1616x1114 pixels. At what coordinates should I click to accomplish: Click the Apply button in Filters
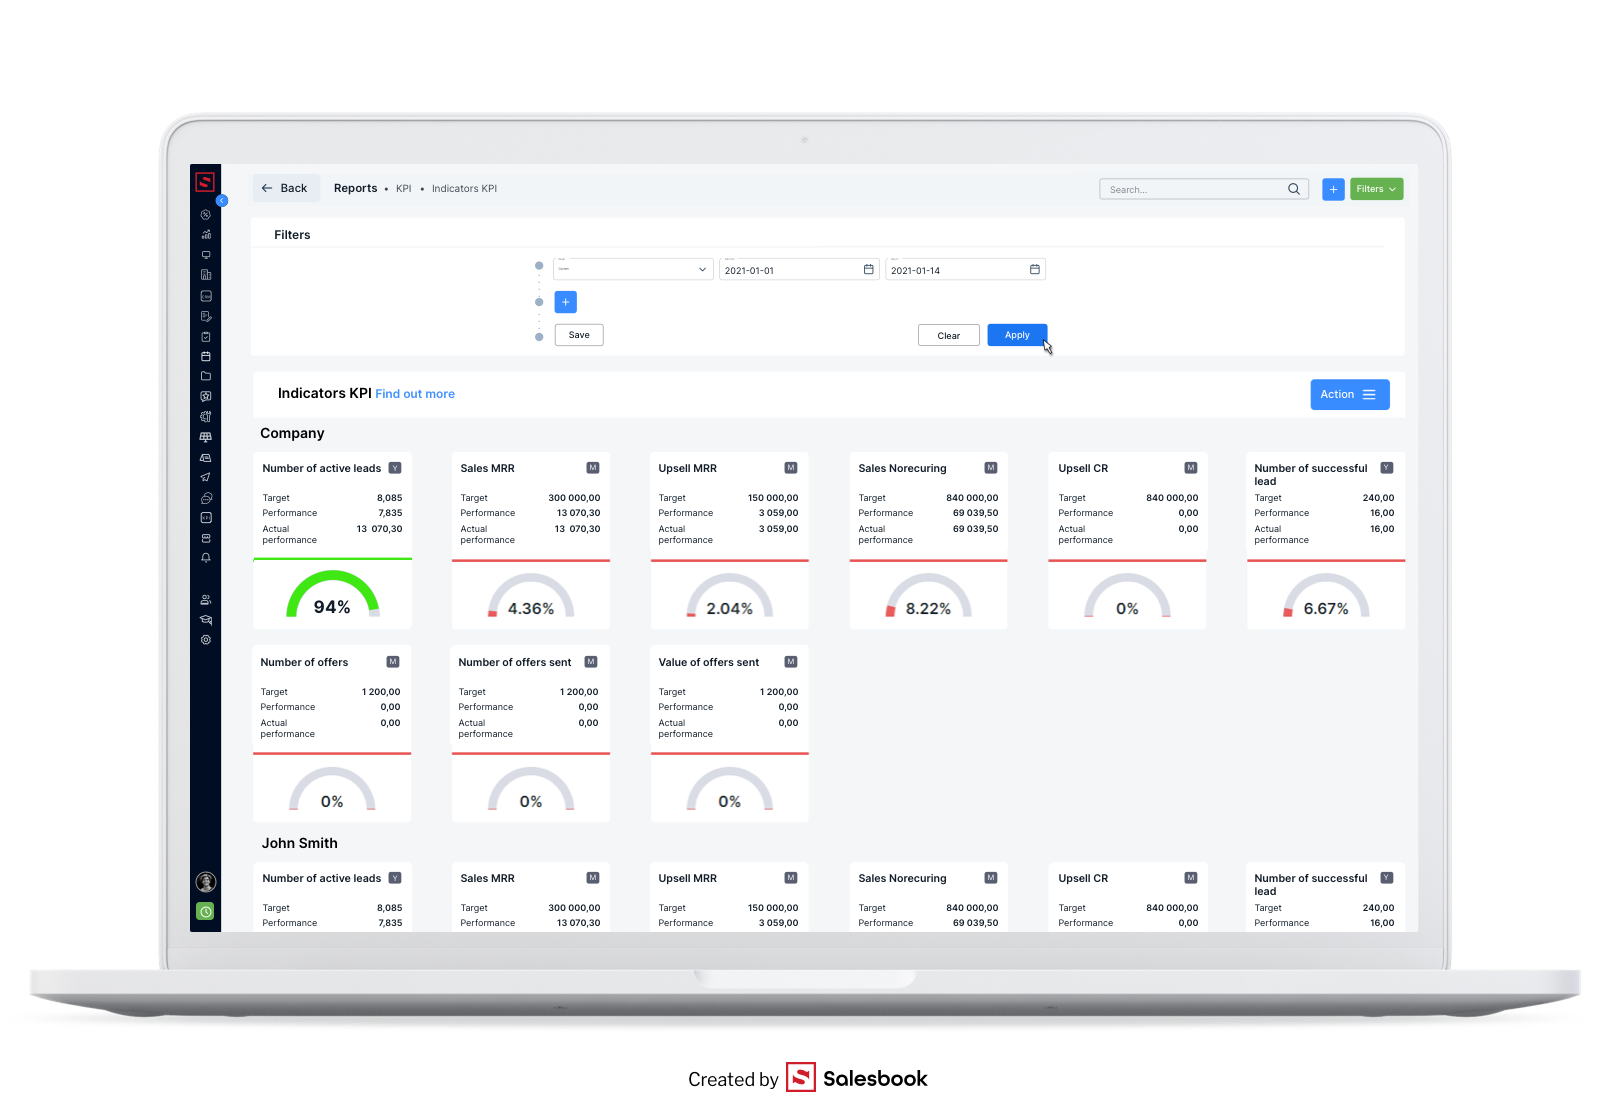pyautogui.click(x=1016, y=334)
